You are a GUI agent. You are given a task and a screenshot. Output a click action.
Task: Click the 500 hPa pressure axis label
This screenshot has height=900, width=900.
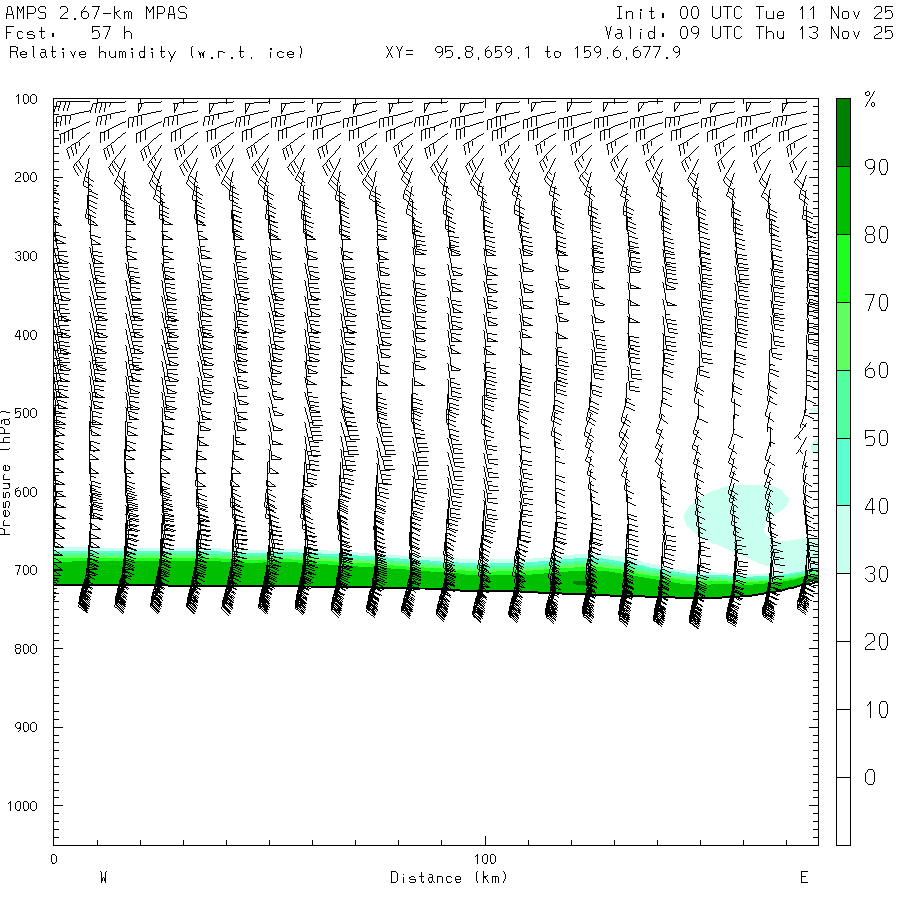tap(26, 413)
